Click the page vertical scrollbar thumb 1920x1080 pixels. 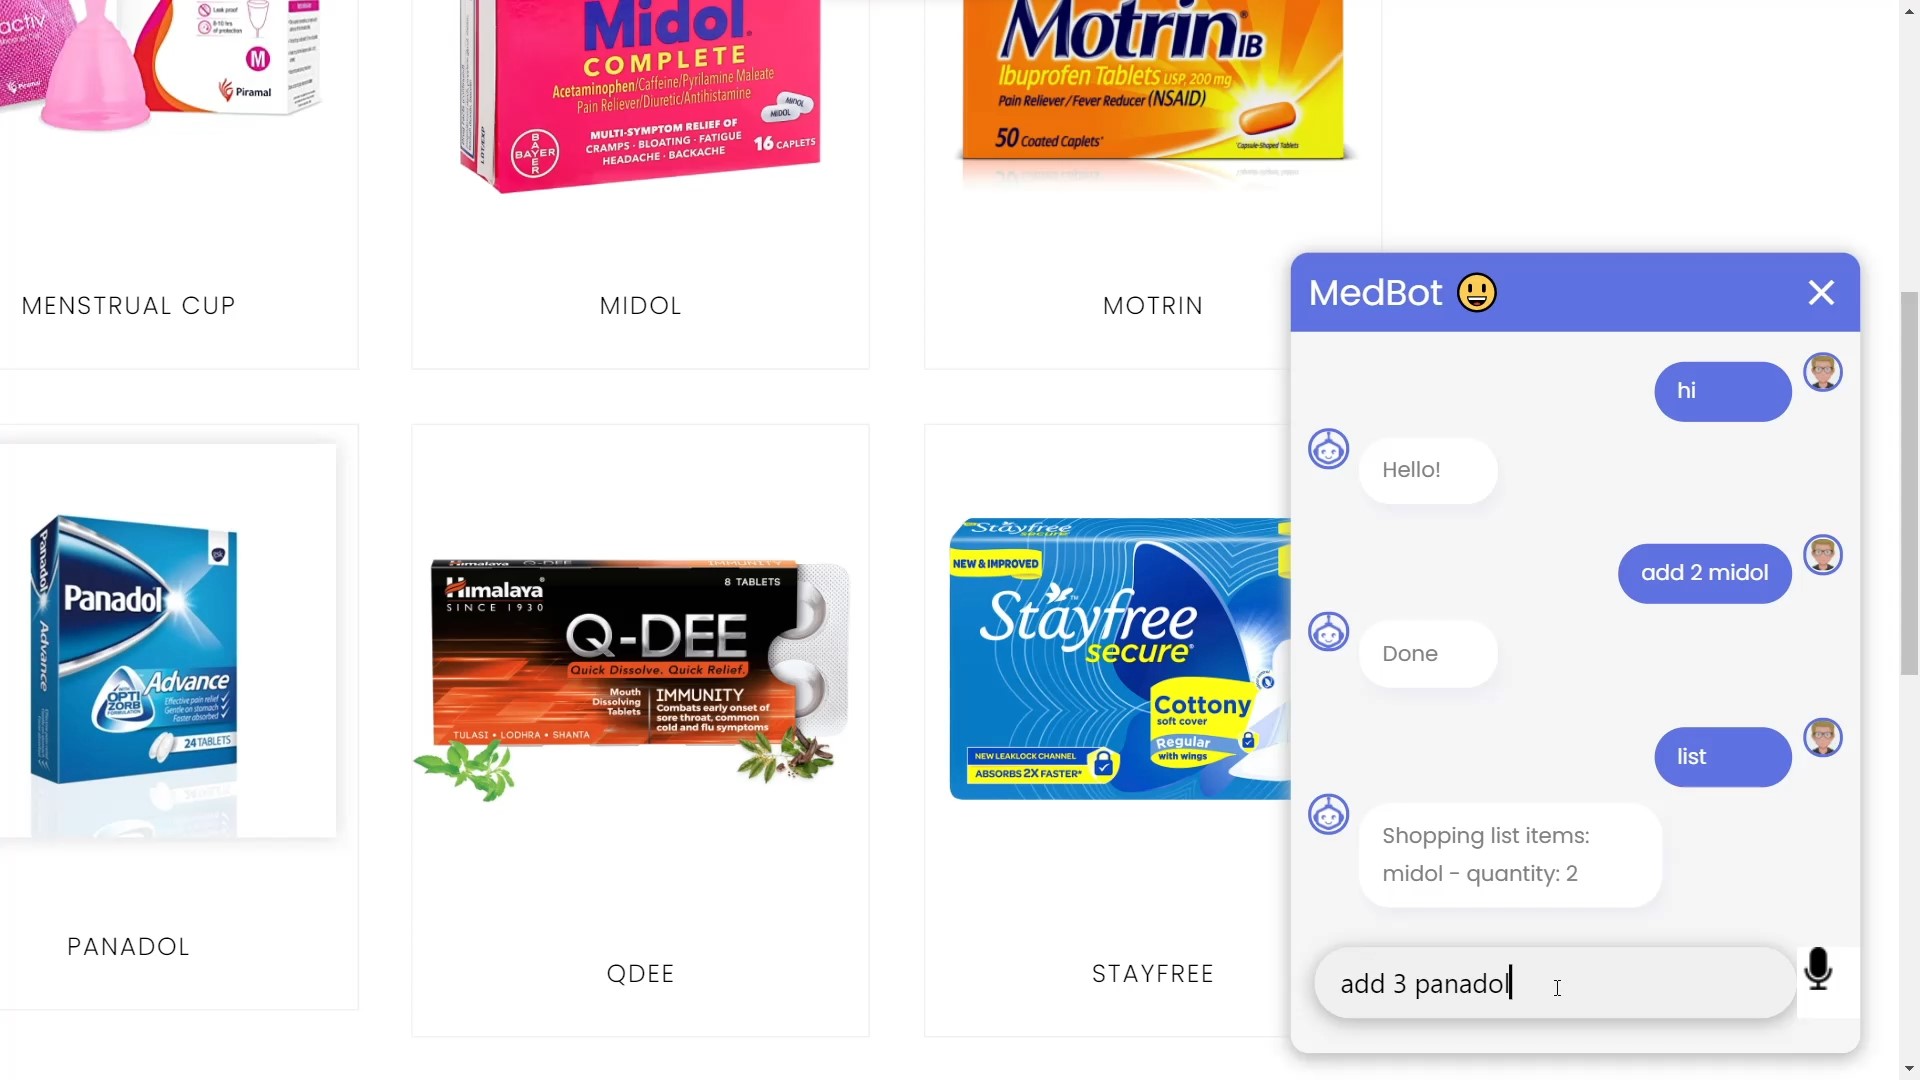point(1909,483)
